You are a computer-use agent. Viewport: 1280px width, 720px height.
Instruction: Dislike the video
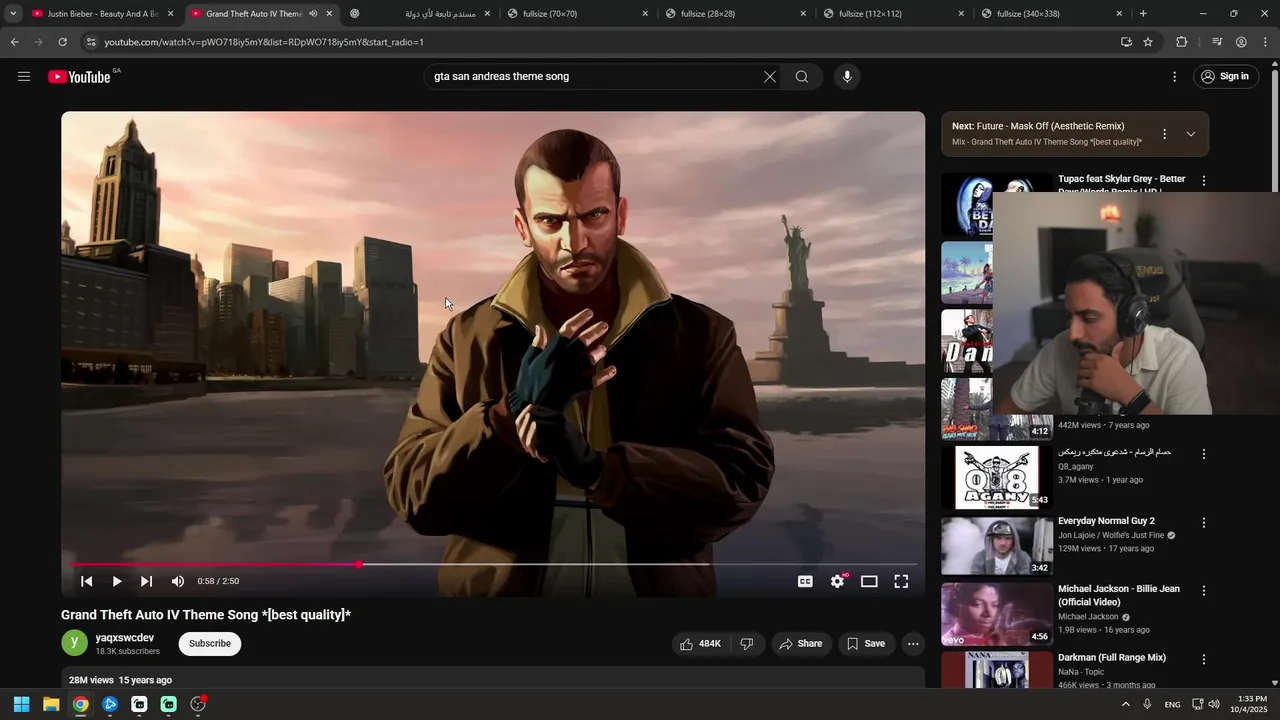click(x=747, y=644)
